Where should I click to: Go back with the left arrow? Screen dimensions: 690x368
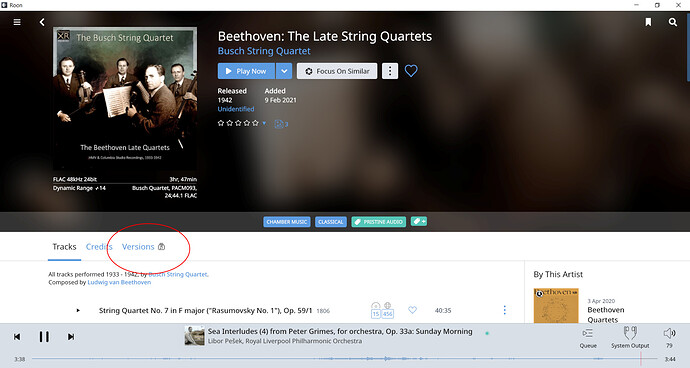[x=42, y=22]
